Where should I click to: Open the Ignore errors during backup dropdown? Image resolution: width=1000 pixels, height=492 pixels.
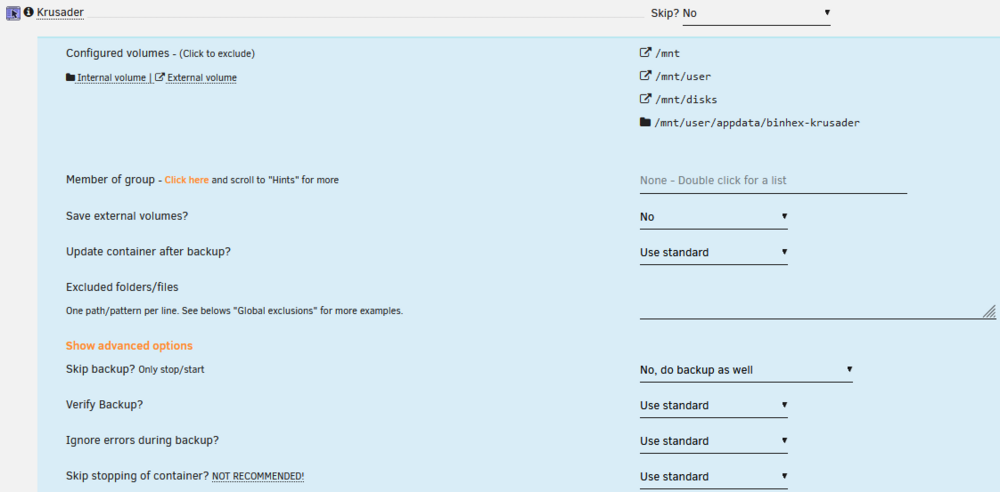[x=714, y=442]
